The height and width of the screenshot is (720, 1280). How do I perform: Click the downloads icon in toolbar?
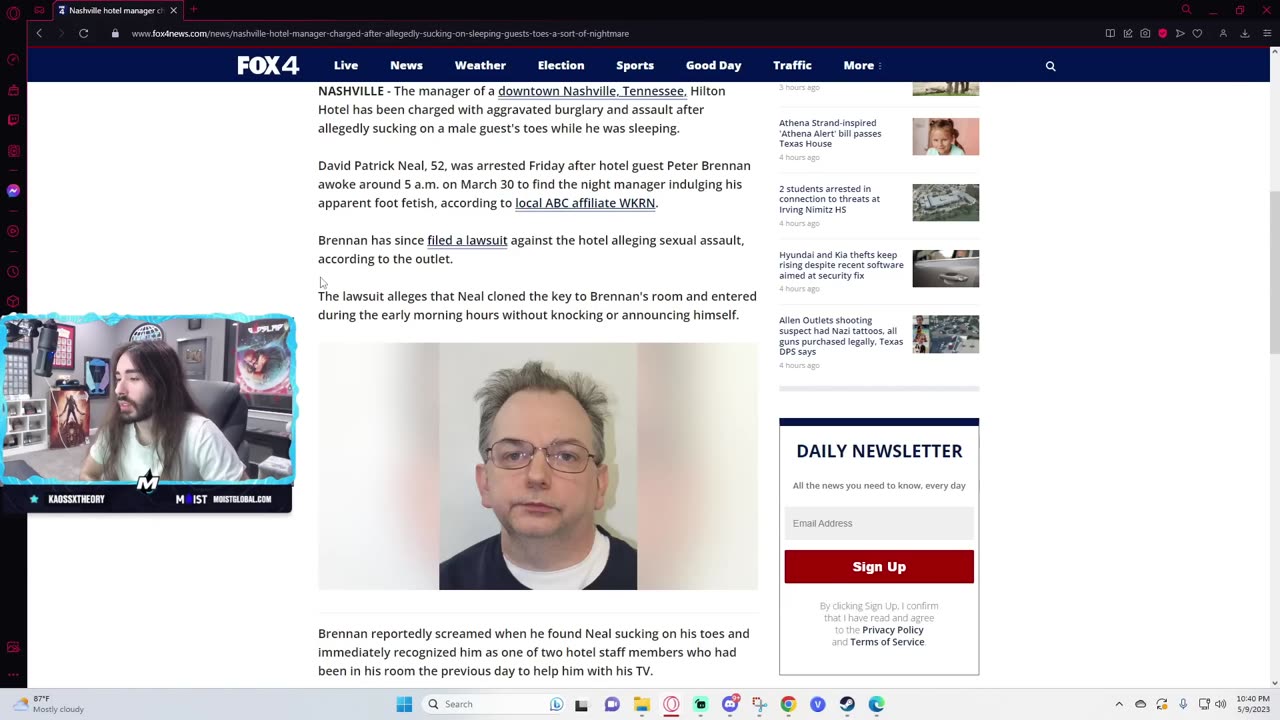(1245, 33)
